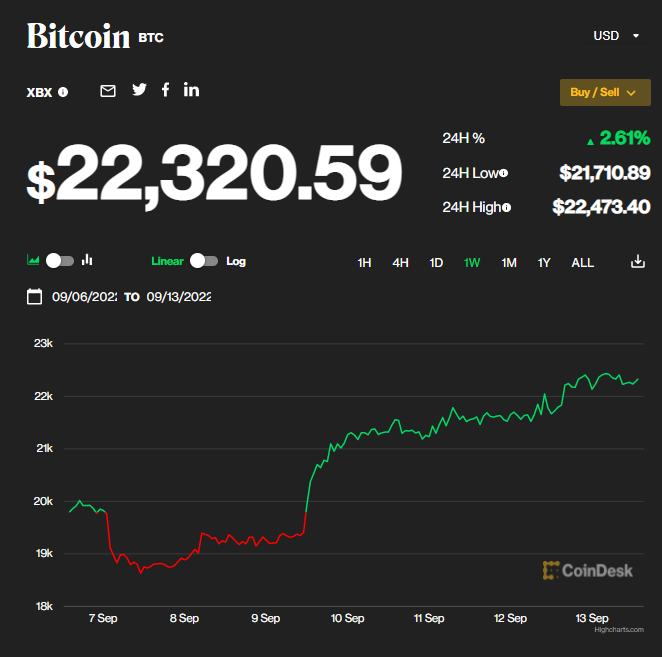Share Bitcoin price via email icon
Viewport: 662px width, 657px height.
coord(108,91)
